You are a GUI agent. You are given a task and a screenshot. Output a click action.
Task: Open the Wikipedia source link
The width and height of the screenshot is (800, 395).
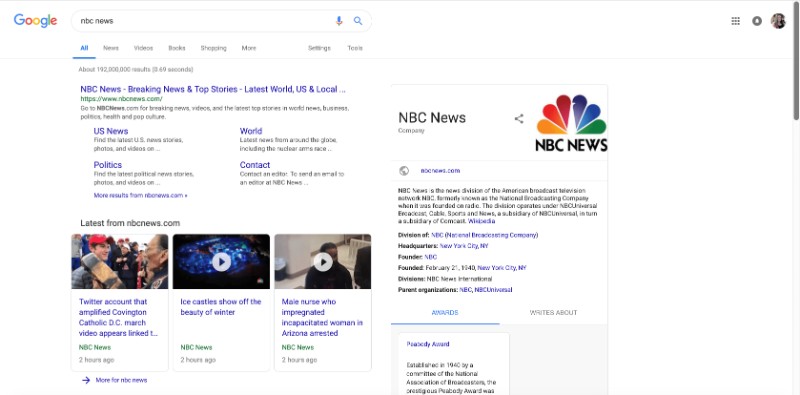(x=481, y=221)
